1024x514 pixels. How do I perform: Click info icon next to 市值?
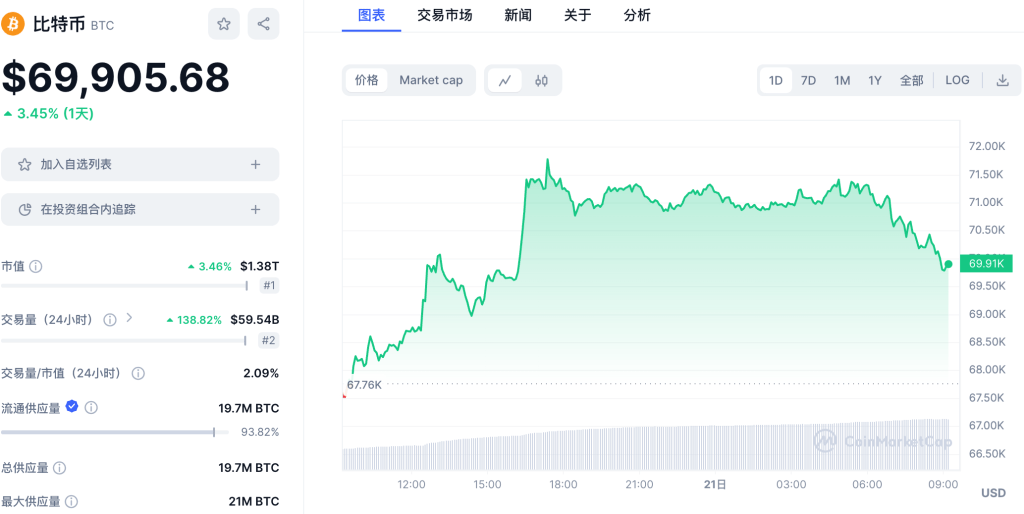(x=36, y=266)
